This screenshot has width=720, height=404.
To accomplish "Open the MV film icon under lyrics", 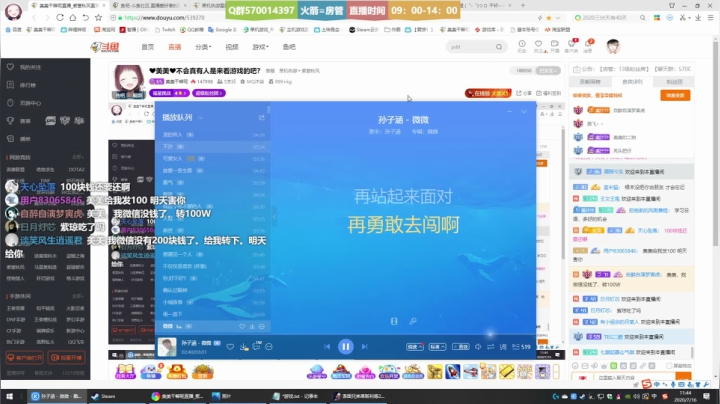I will pyautogui.click(x=394, y=321).
